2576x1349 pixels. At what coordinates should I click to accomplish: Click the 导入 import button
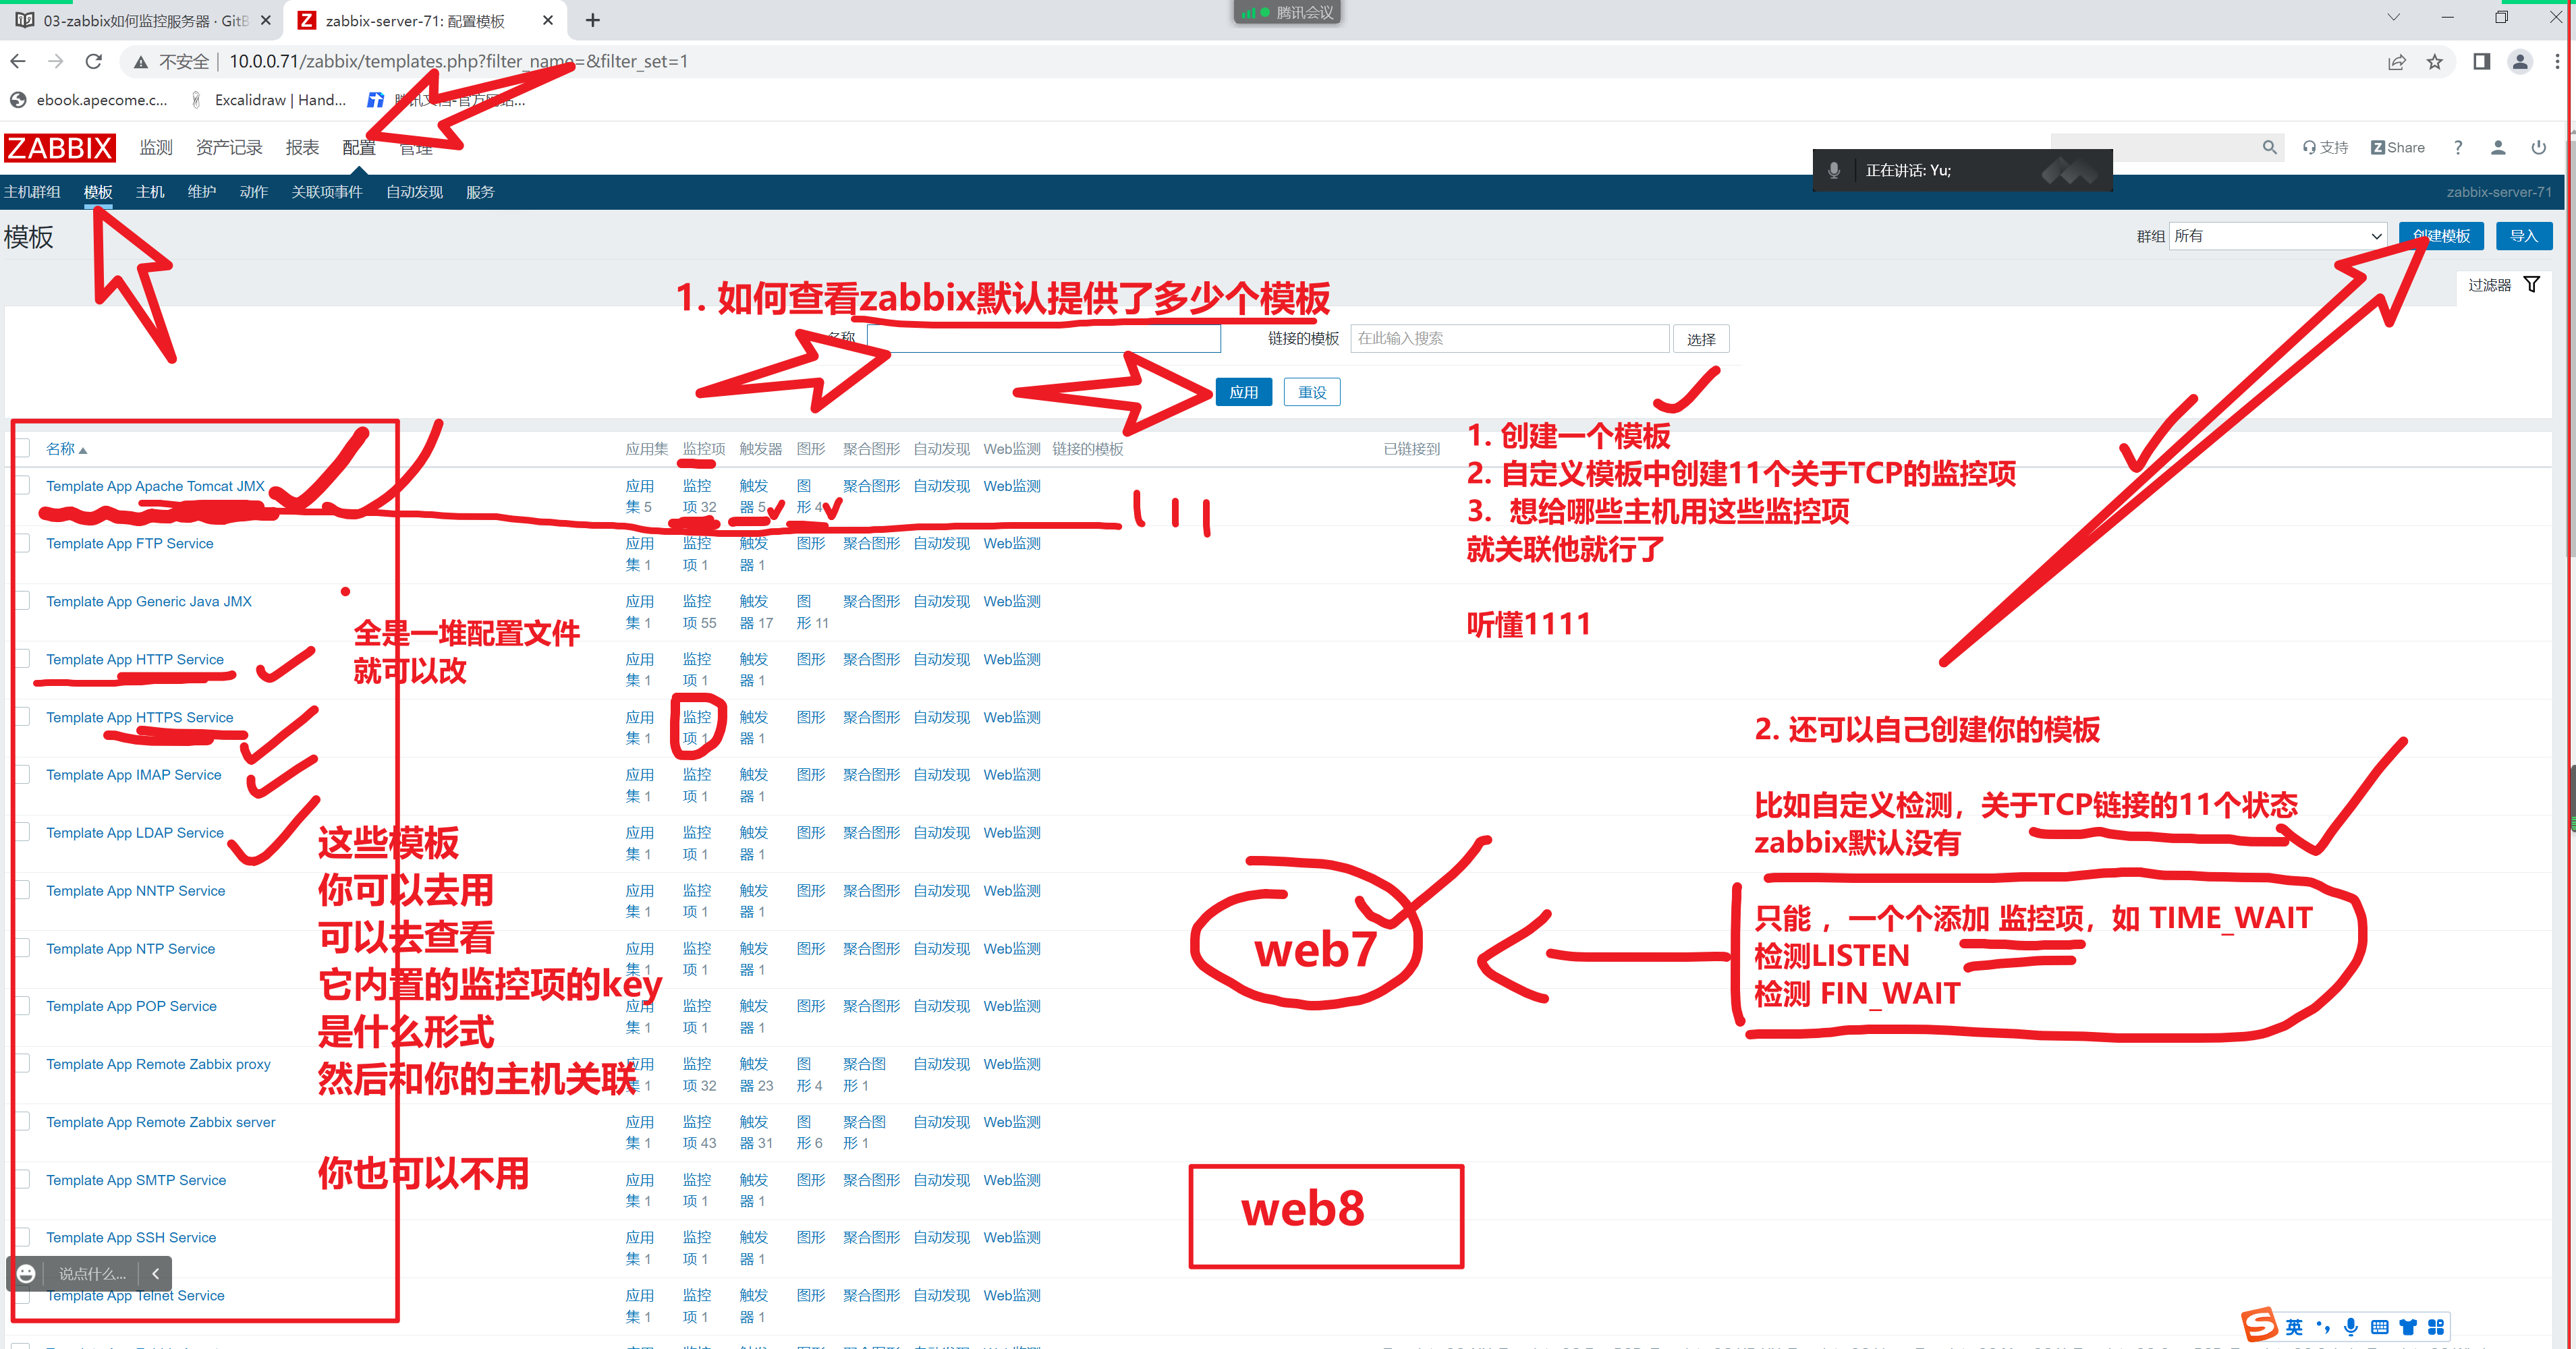pyautogui.click(x=2523, y=236)
